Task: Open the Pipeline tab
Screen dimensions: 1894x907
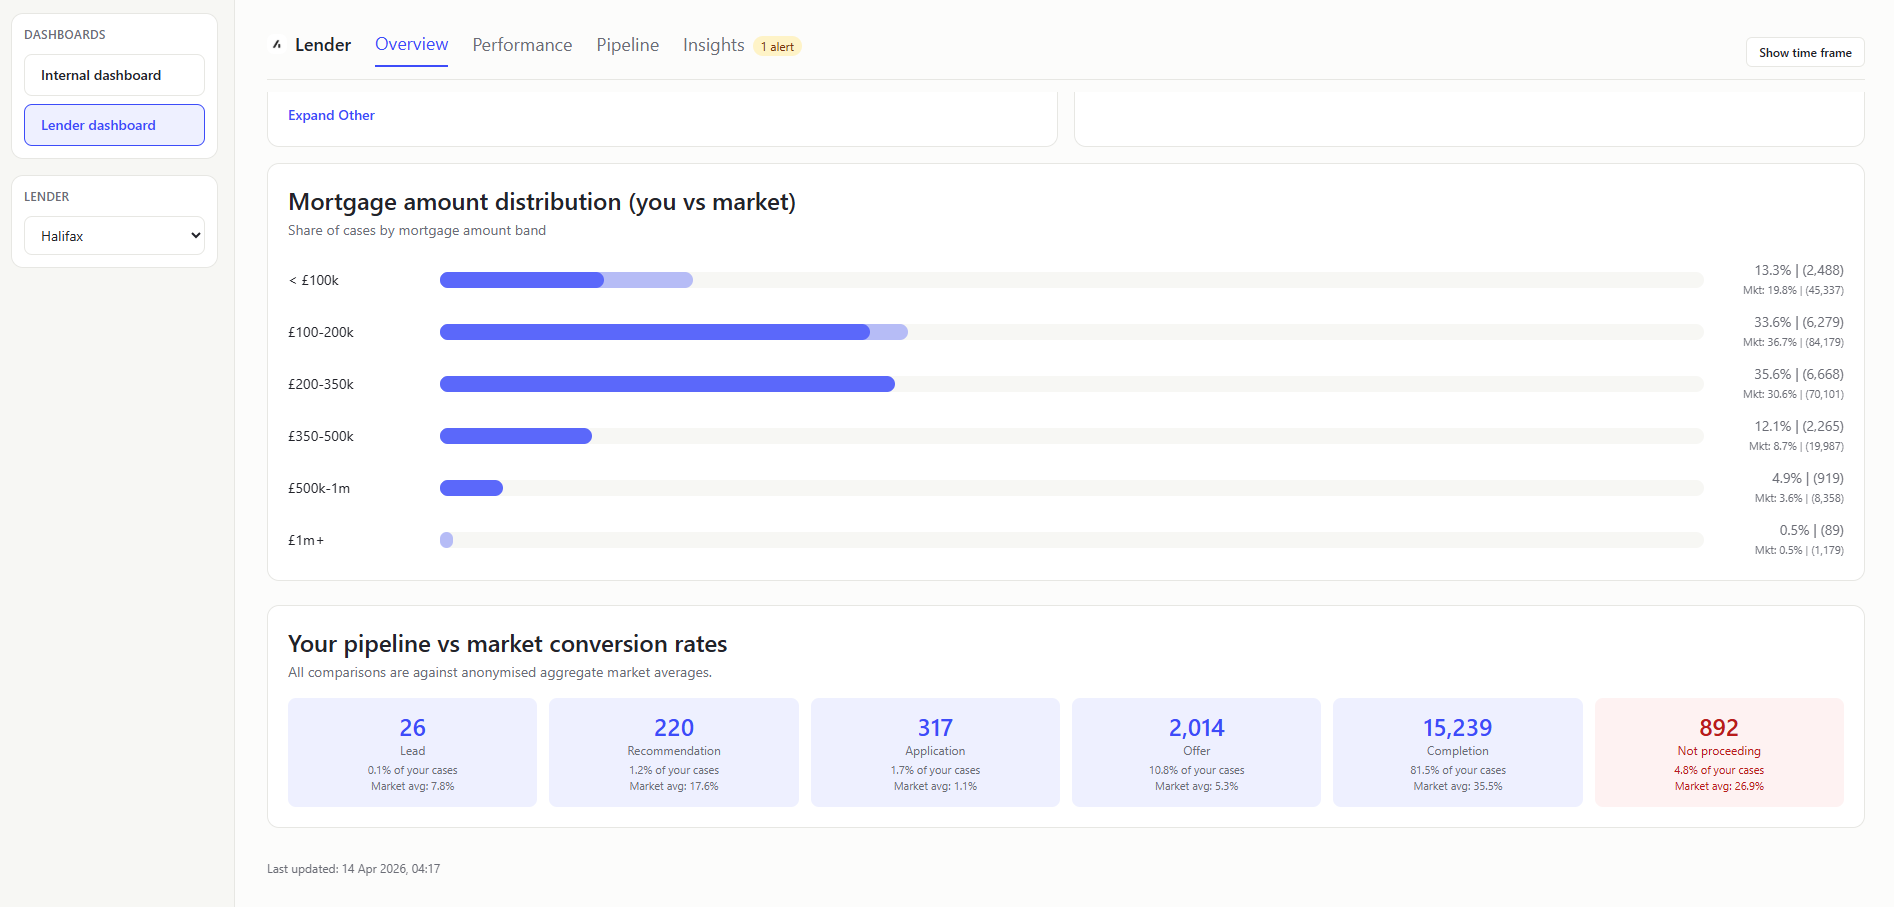Action: pos(626,44)
